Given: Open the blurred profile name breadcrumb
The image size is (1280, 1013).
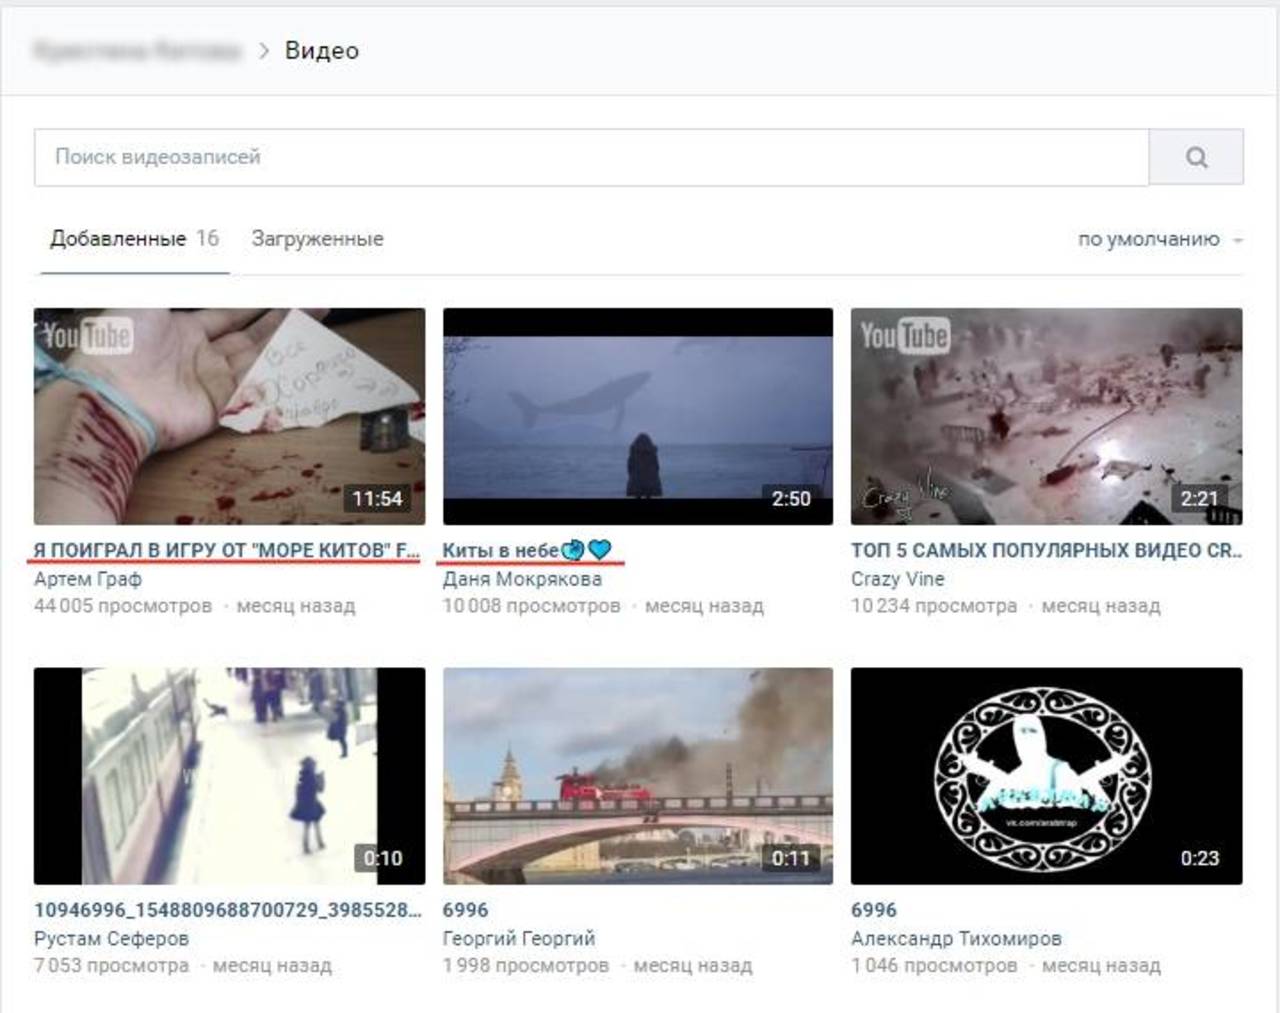Looking at the screenshot, I should [x=137, y=51].
